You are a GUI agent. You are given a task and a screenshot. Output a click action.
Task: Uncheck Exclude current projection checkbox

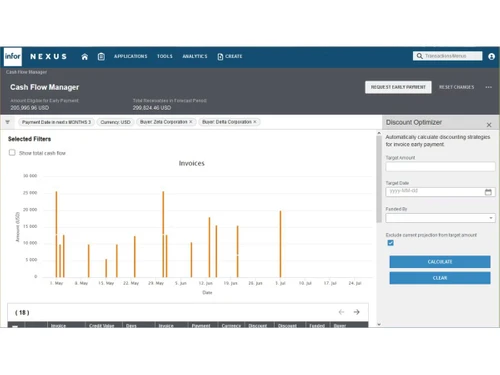(x=390, y=243)
